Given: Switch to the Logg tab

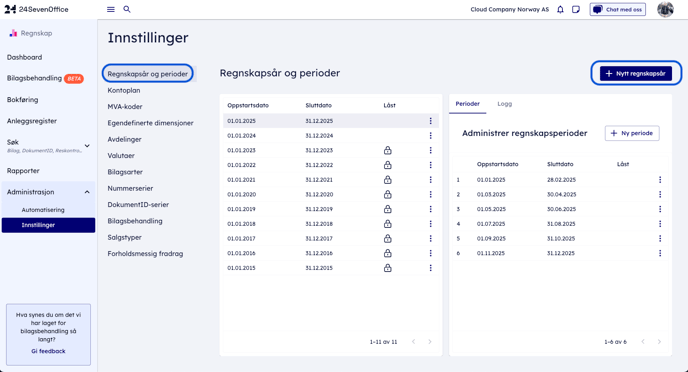Looking at the screenshot, I should pyautogui.click(x=505, y=104).
